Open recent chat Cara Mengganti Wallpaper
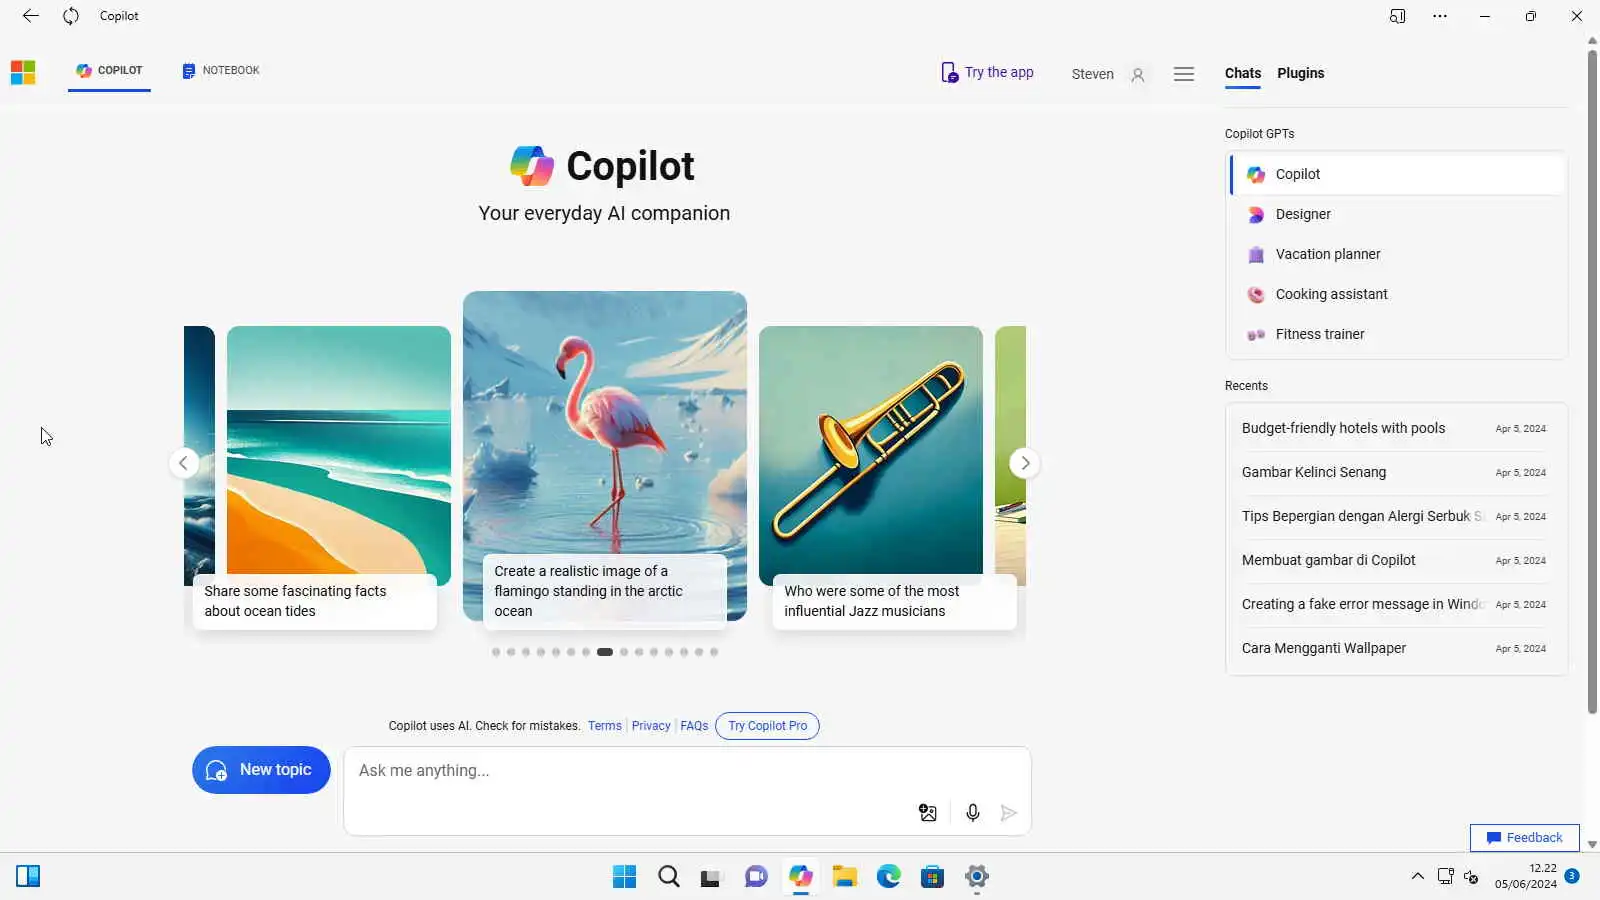This screenshot has width=1600, height=900. pyautogui.click(x=1396, y=648)
